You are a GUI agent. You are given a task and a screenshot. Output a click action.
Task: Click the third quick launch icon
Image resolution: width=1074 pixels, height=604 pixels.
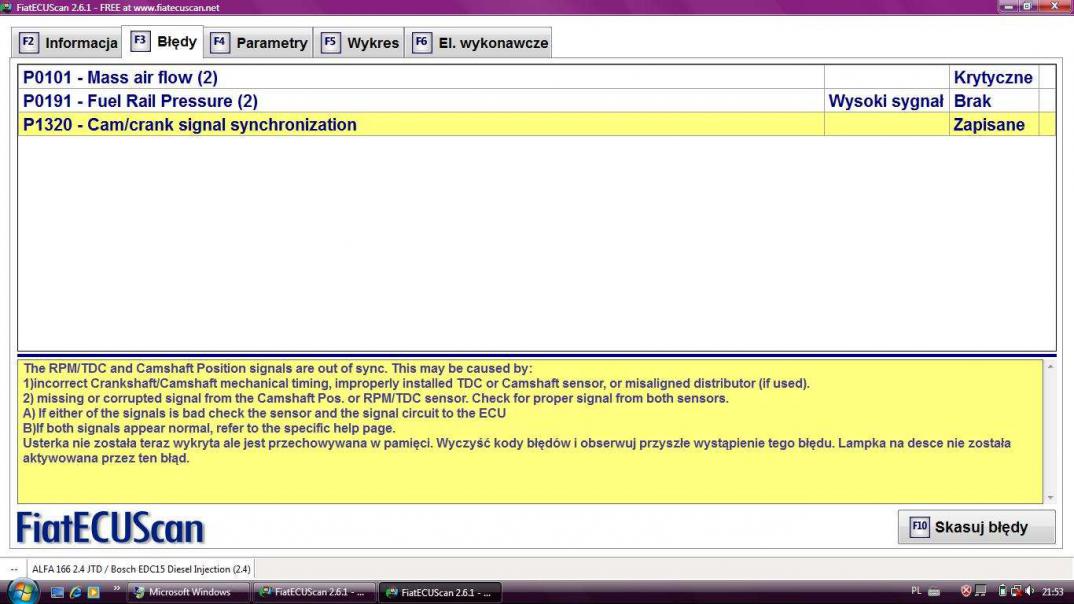click(x=93, y=592)
